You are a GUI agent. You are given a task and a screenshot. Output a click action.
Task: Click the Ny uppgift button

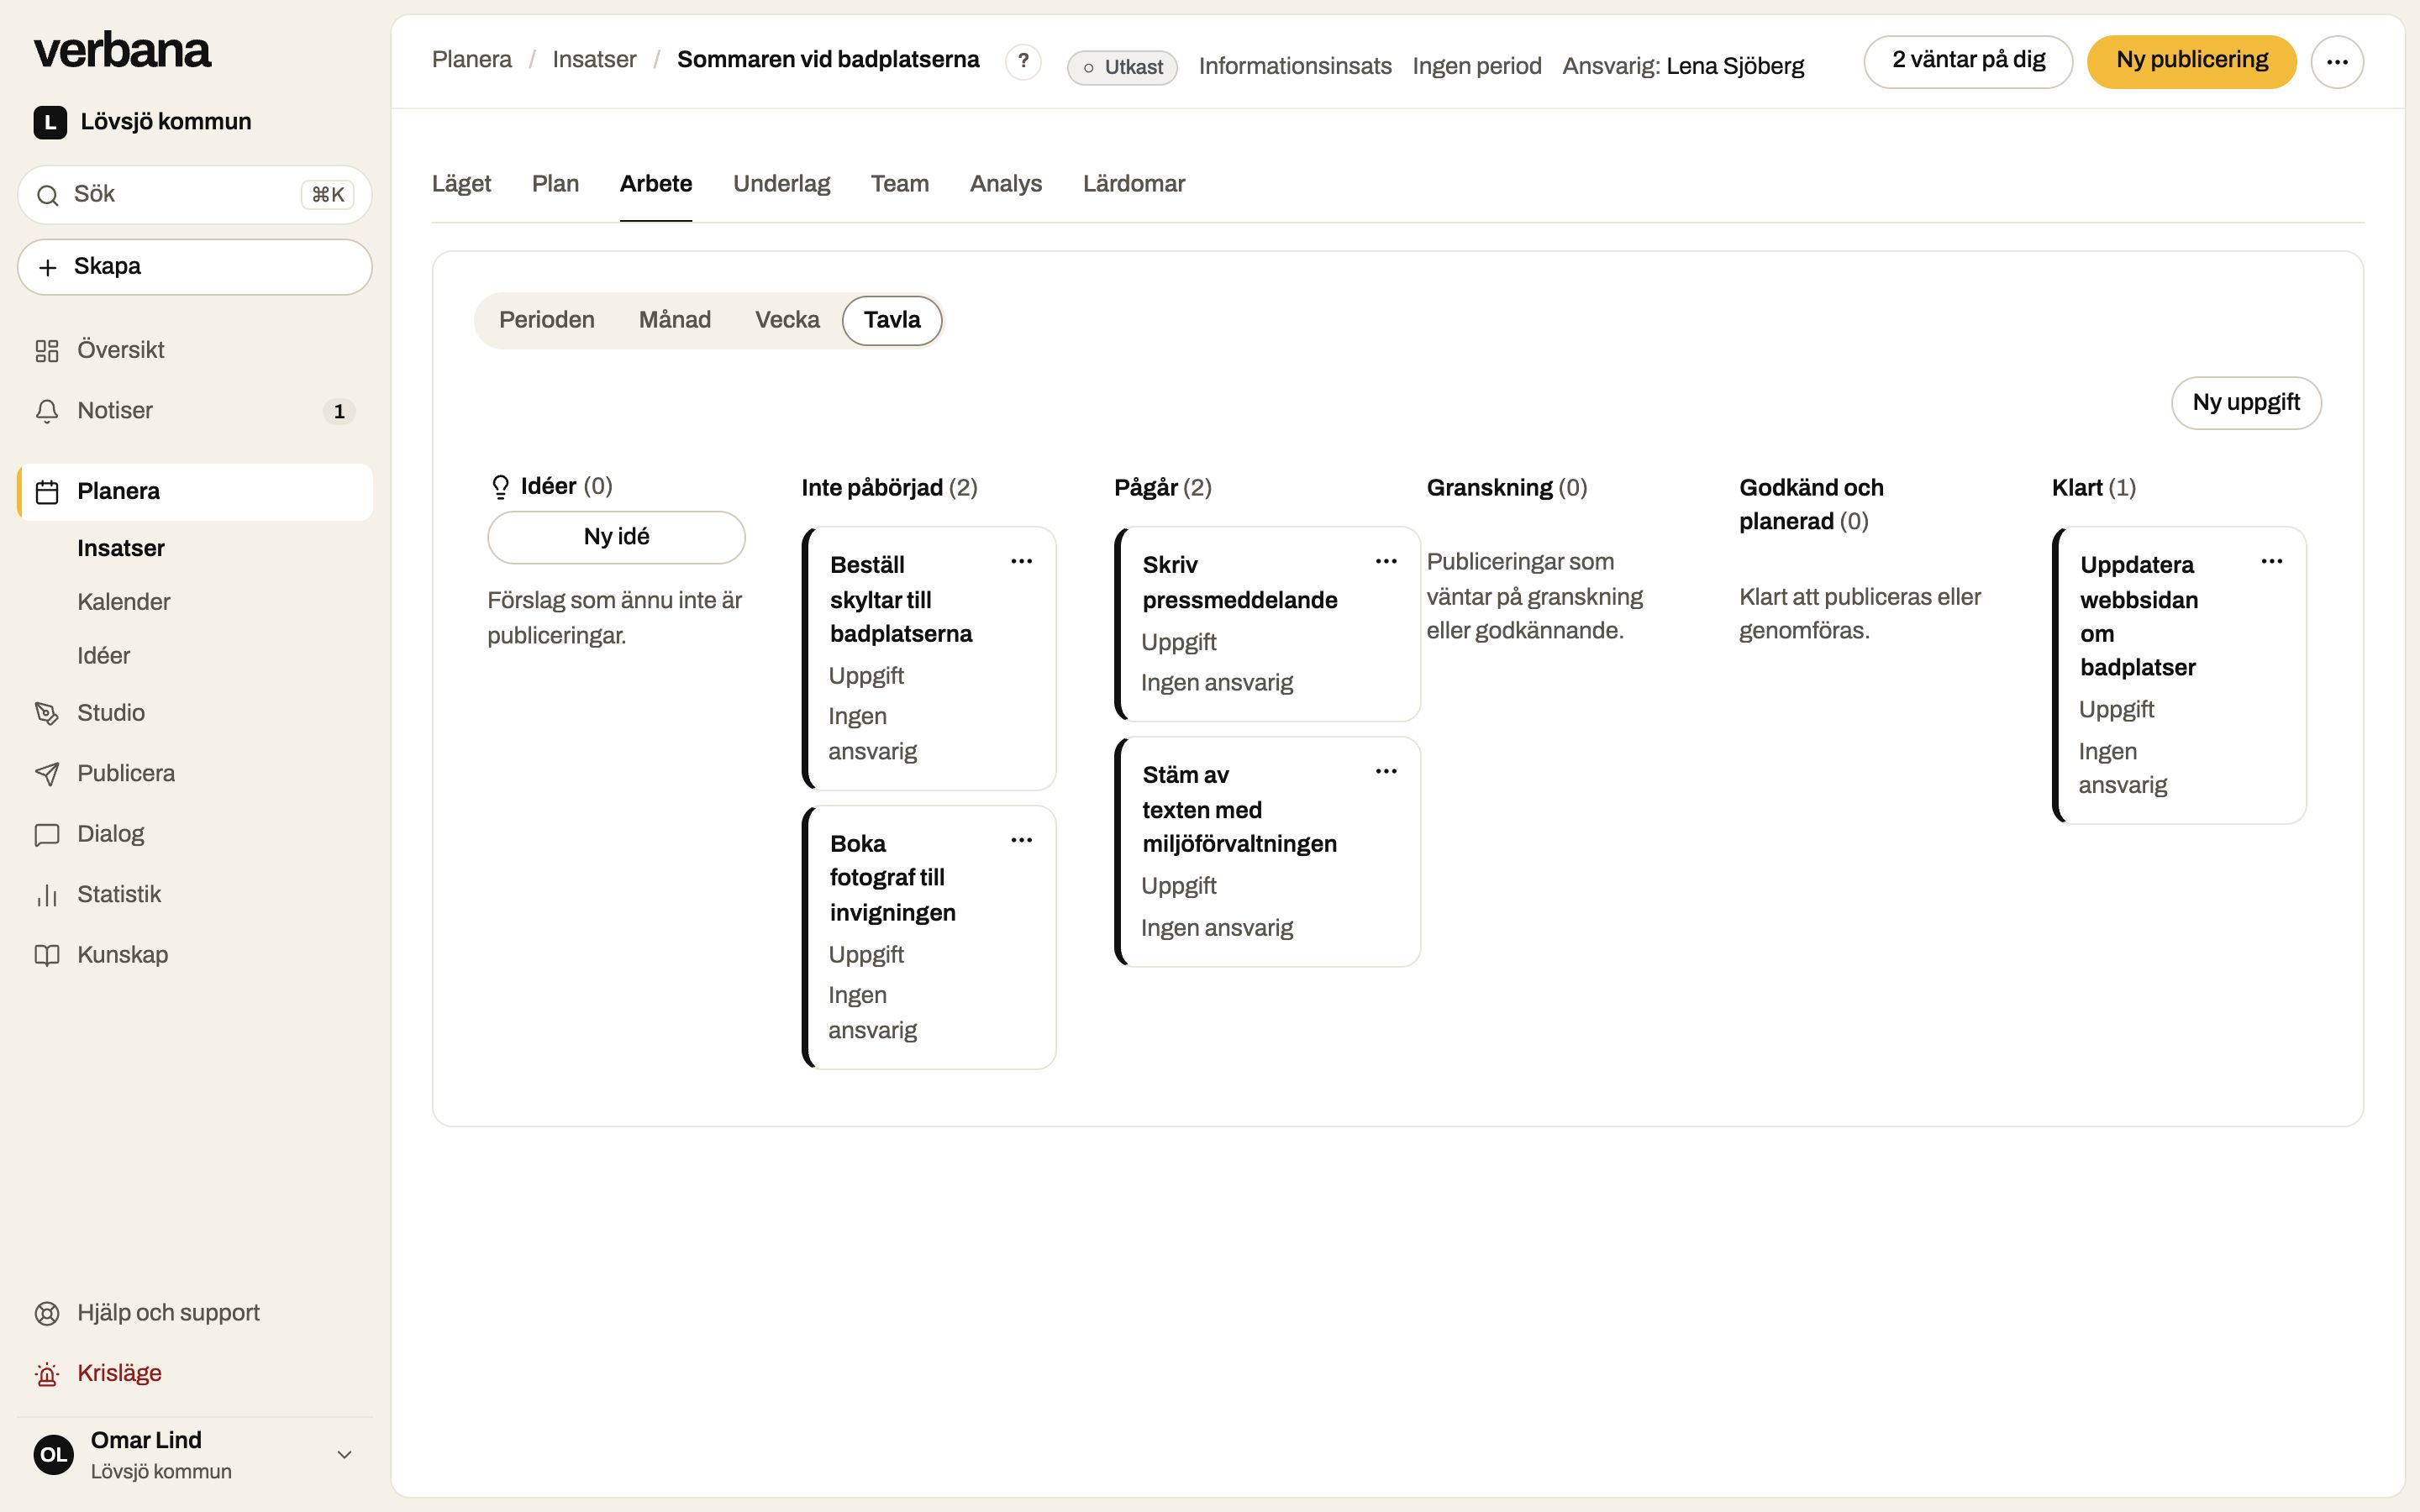click(x=2246, y=403)
